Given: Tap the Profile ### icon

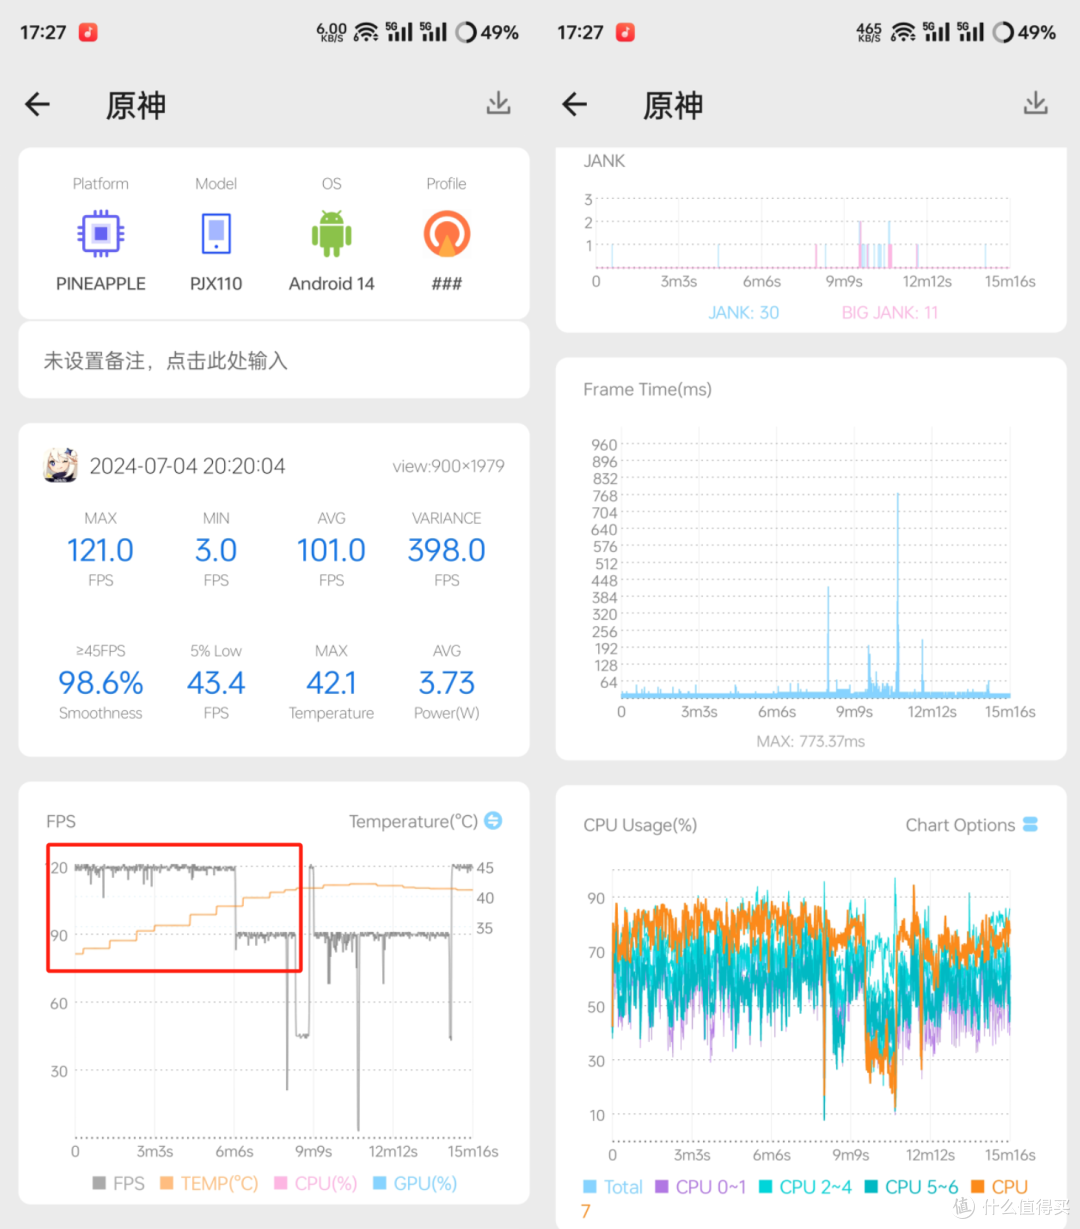Looking at the screenshot, I should (x=446, y=234).
